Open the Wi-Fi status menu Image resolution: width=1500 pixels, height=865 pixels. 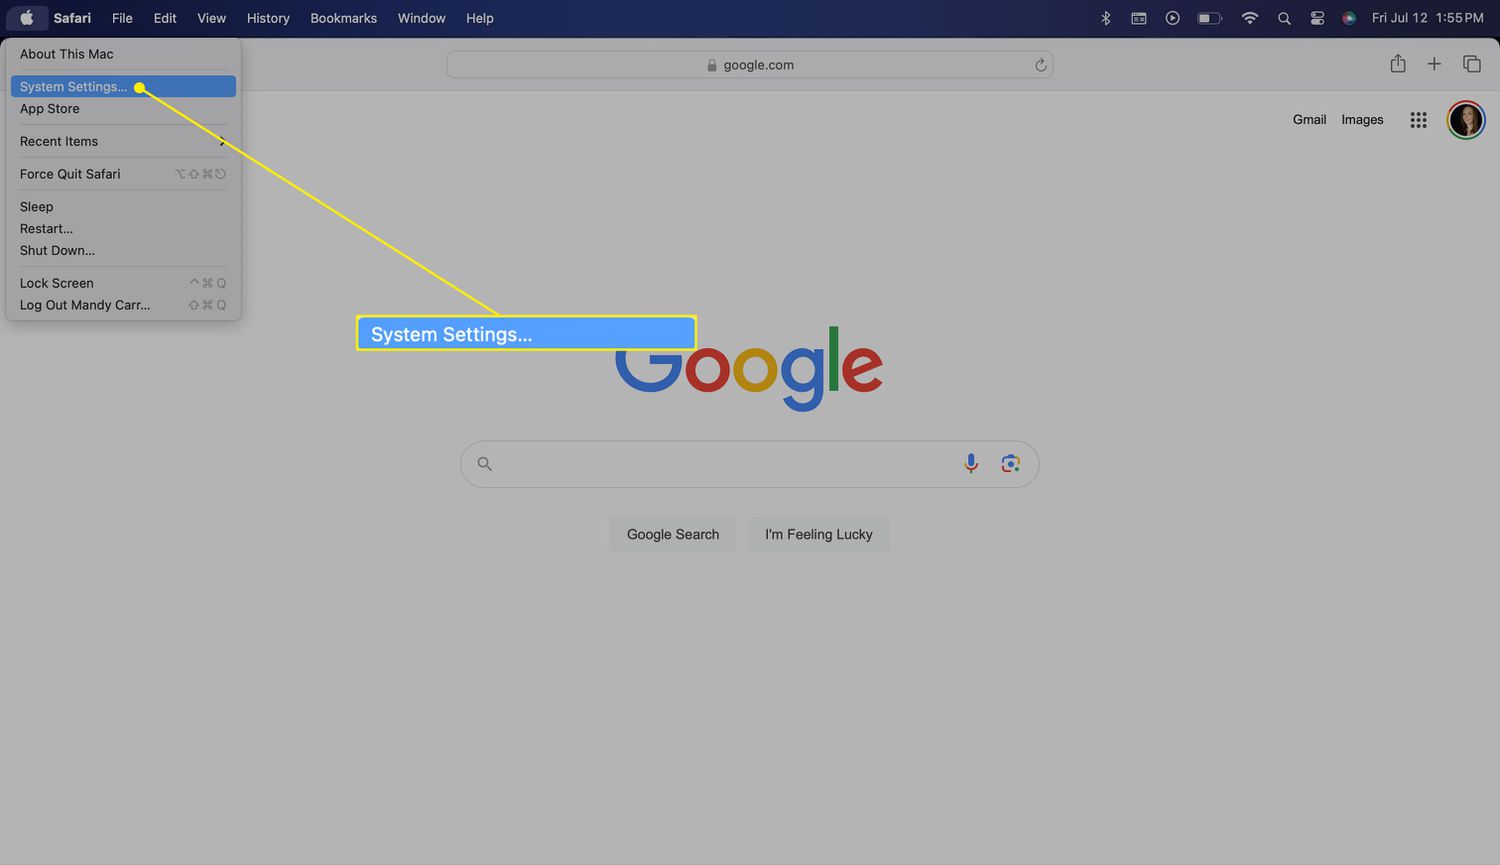pyautogui.click(x=1249, y=18)
